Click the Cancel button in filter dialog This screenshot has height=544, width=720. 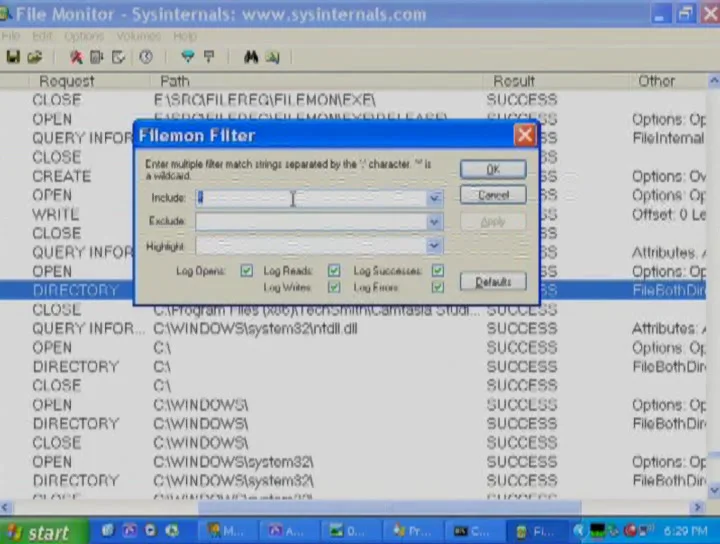coord(493,195)
